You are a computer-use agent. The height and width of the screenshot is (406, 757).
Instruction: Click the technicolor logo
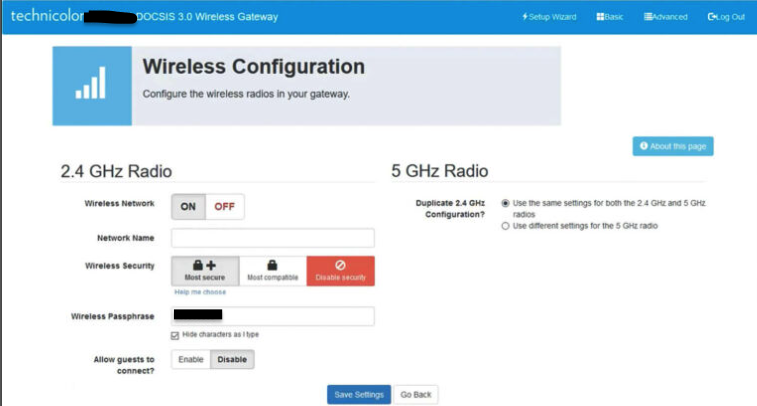click(x=47, y=16)
